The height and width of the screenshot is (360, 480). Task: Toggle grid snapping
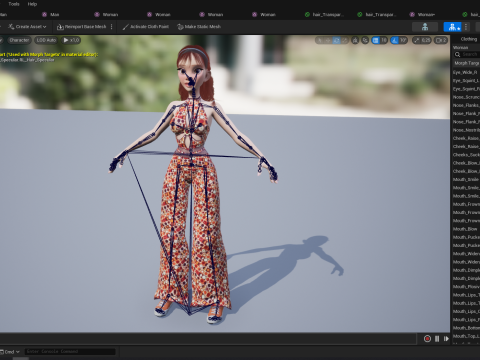(376, 40)
